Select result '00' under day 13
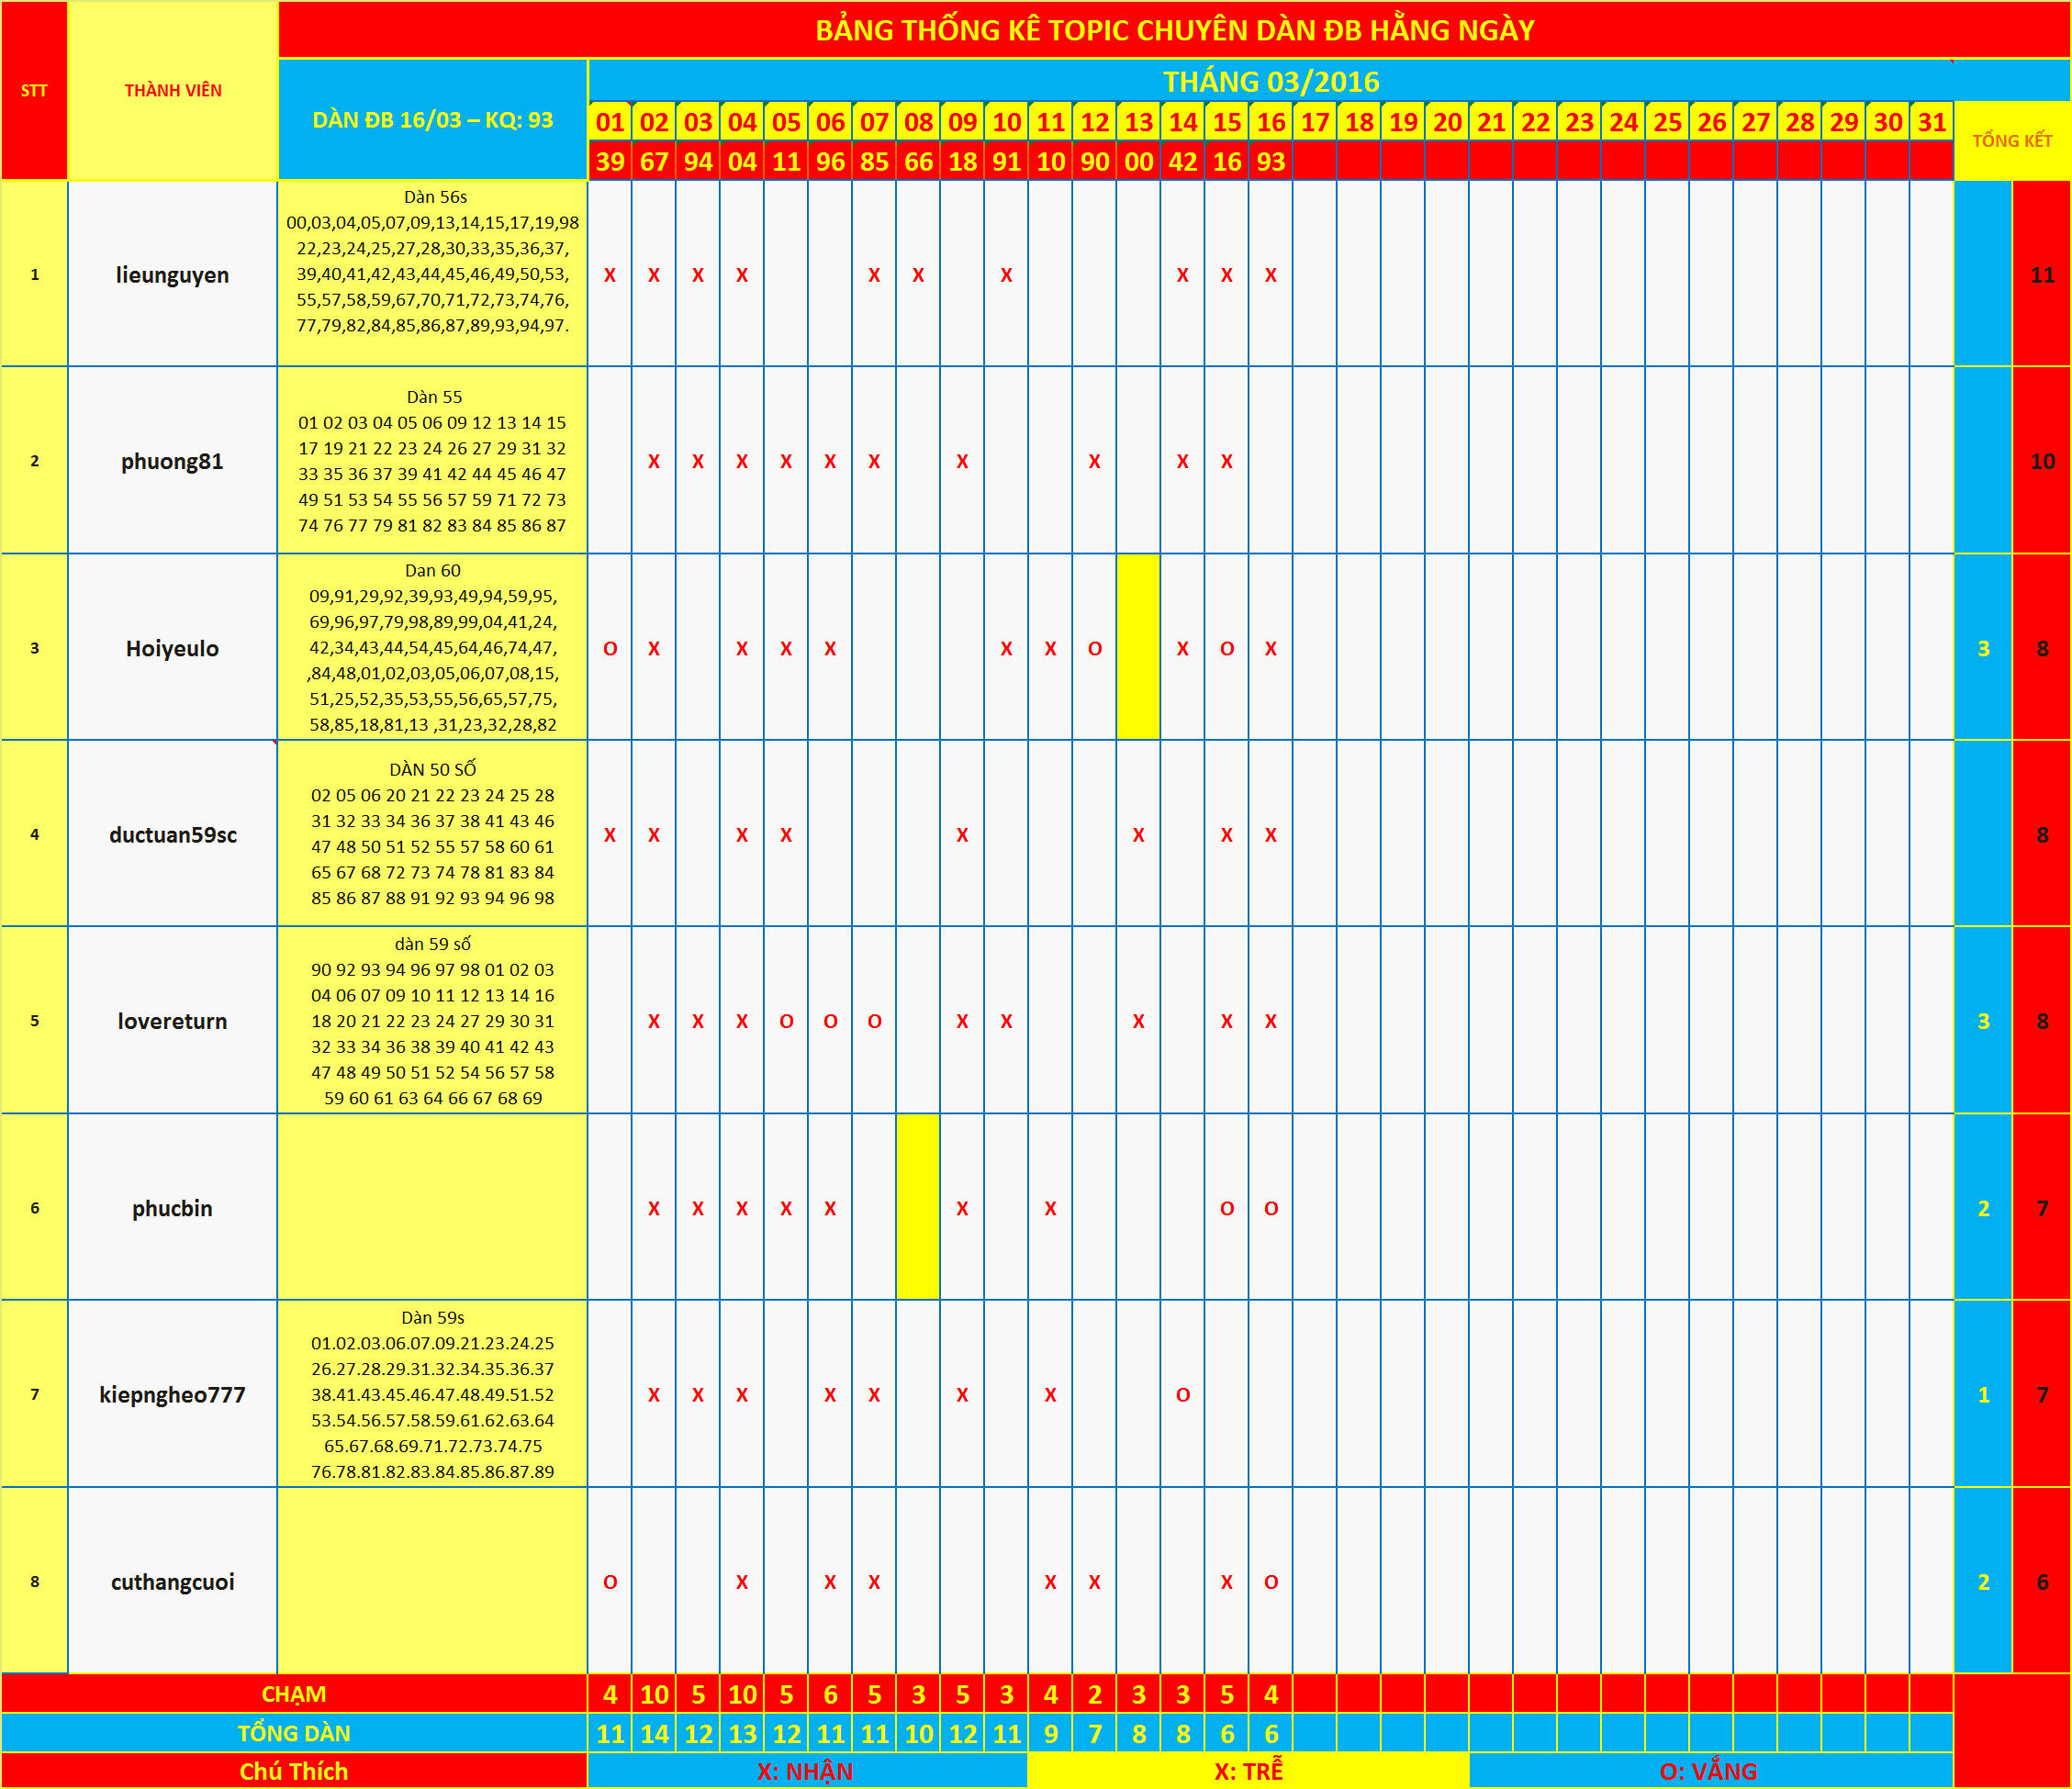 pyautogui.click(x=1139, y=161)
